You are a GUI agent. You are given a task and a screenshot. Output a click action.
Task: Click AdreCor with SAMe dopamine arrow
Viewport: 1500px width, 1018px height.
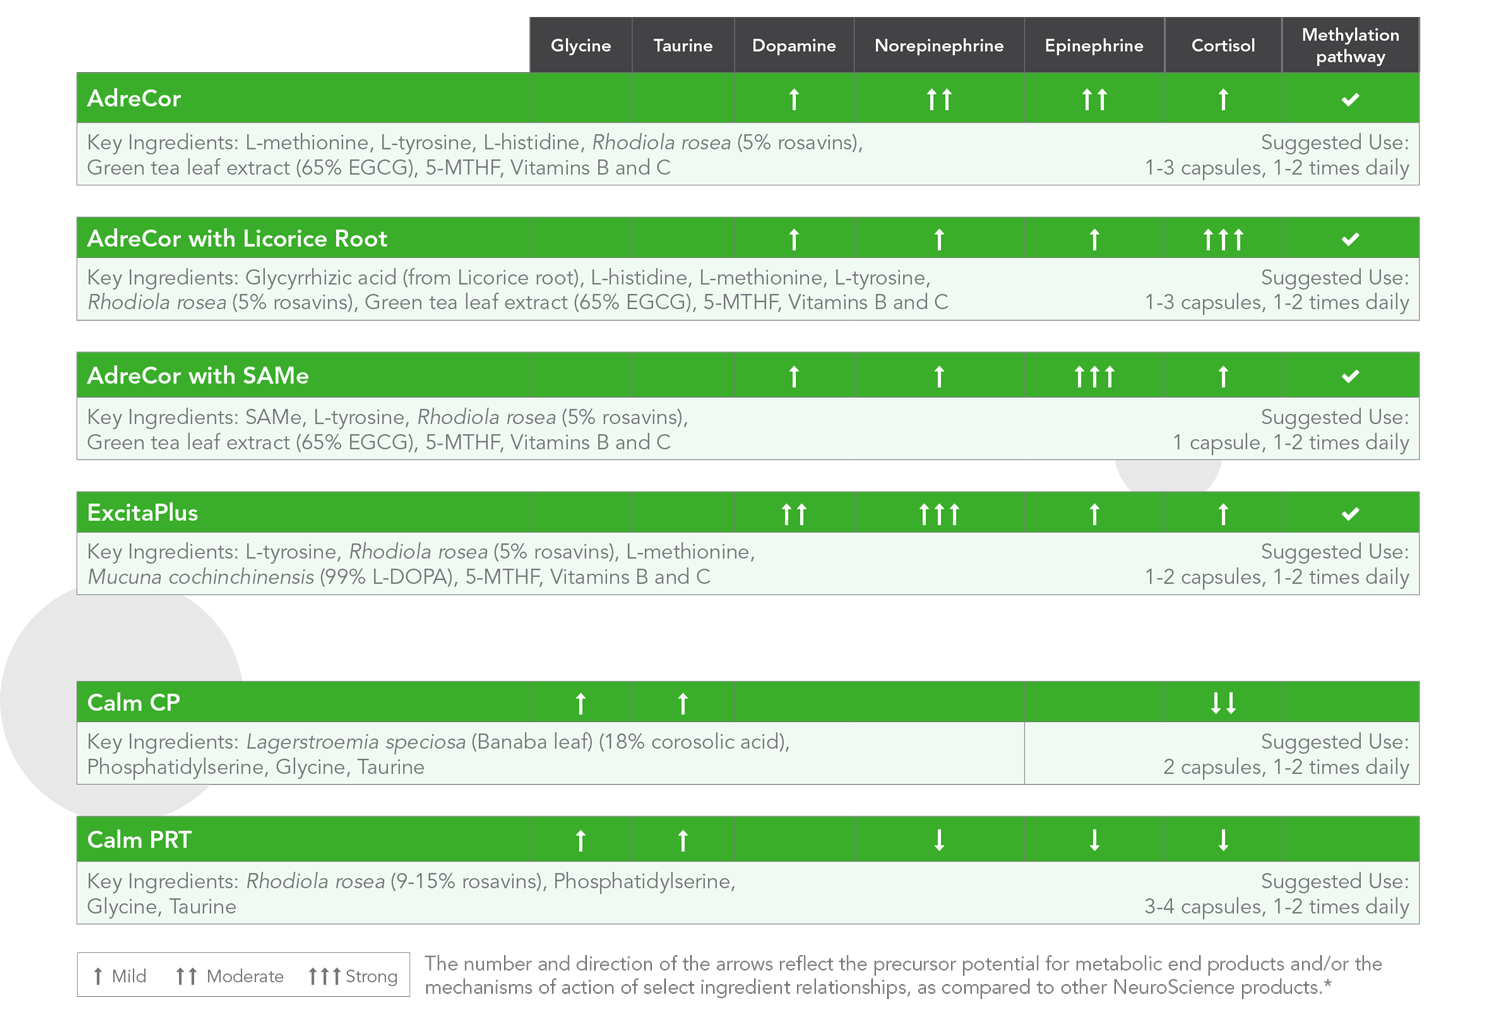[794, 376]
